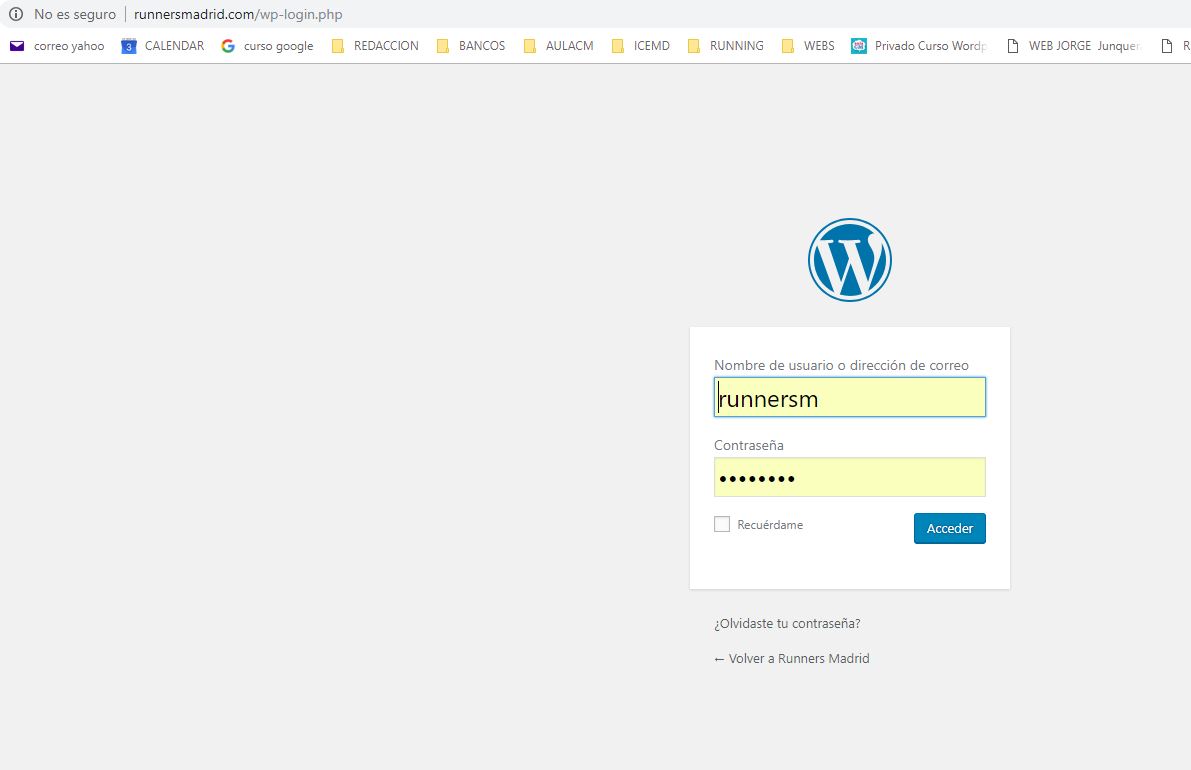Image resolution: width=1191 pixels, height=770 pixels.
Task: Open the correo yahoo bookmark
Action: pyautogui.click(x=57, y=46)
